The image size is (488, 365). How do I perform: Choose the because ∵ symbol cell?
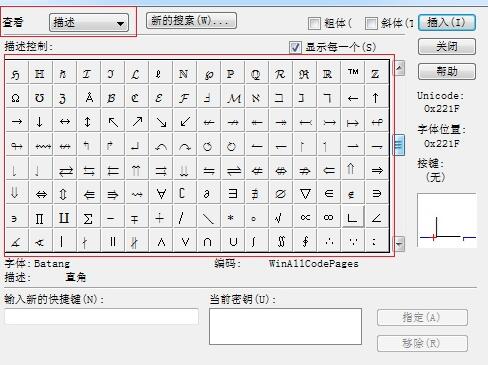pos(353,240)
